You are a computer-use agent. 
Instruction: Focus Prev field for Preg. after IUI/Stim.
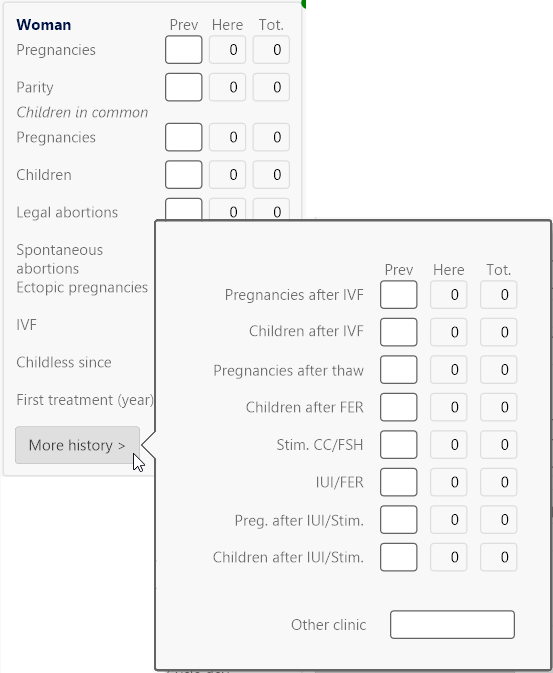[x=398, y=519]
